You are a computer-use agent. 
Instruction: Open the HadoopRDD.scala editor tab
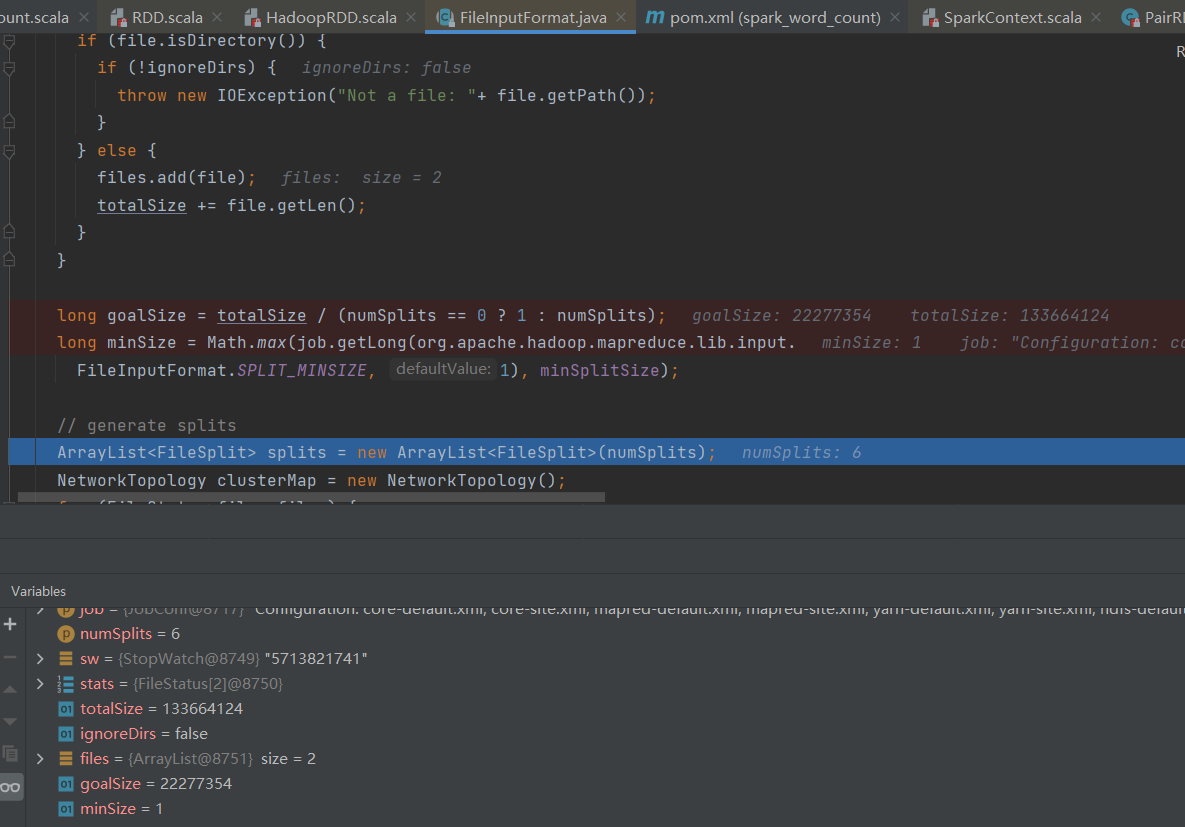tap(331, 17)
